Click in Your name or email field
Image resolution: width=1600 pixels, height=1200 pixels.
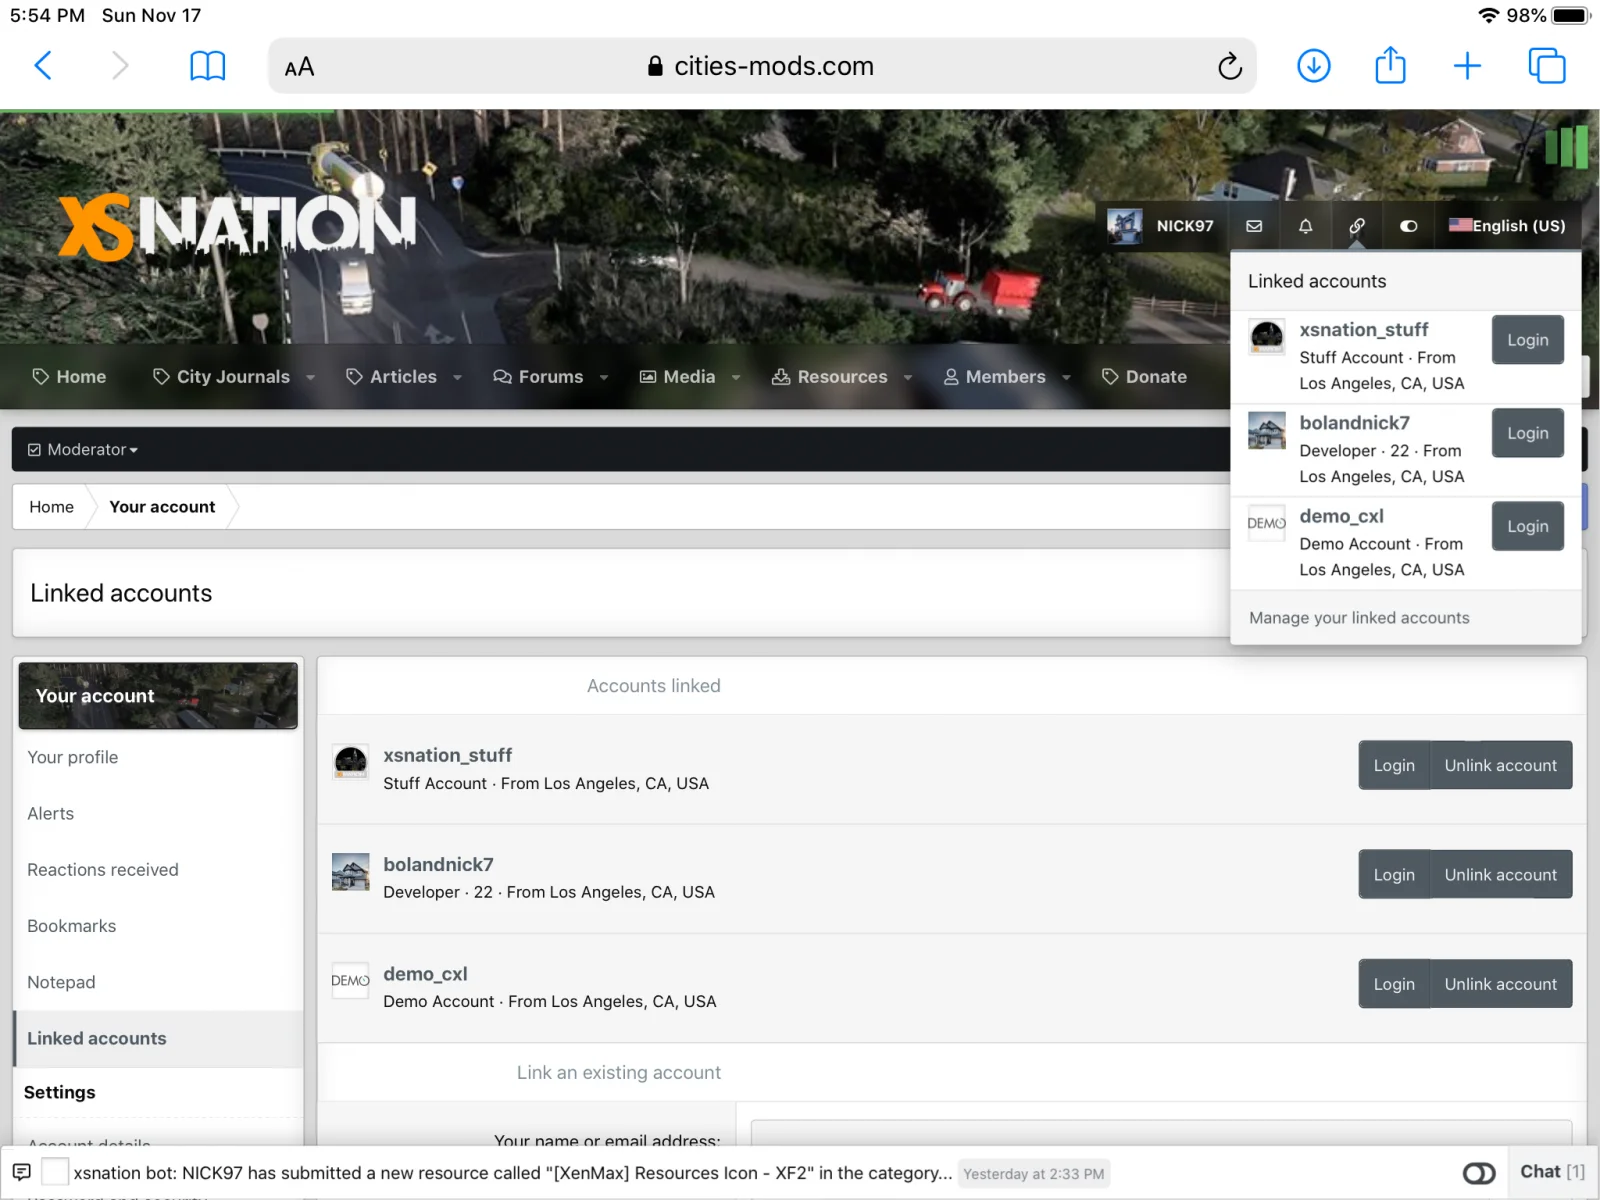coord(1161,1133)
